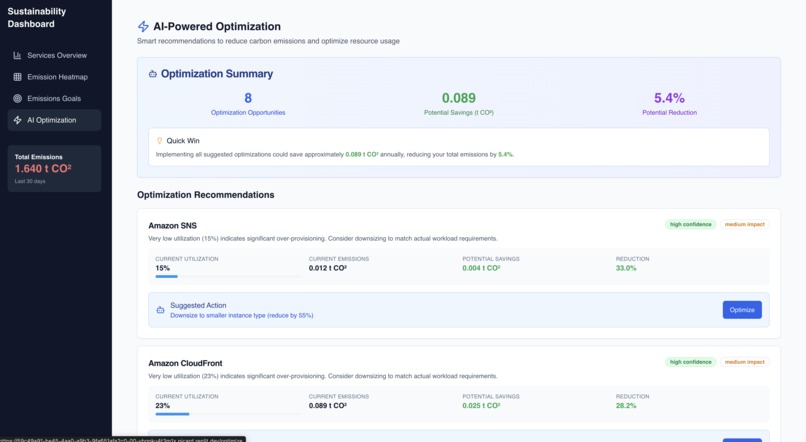
Task: Click the Services Overview chart icon
Action: (x=17, y=56)
